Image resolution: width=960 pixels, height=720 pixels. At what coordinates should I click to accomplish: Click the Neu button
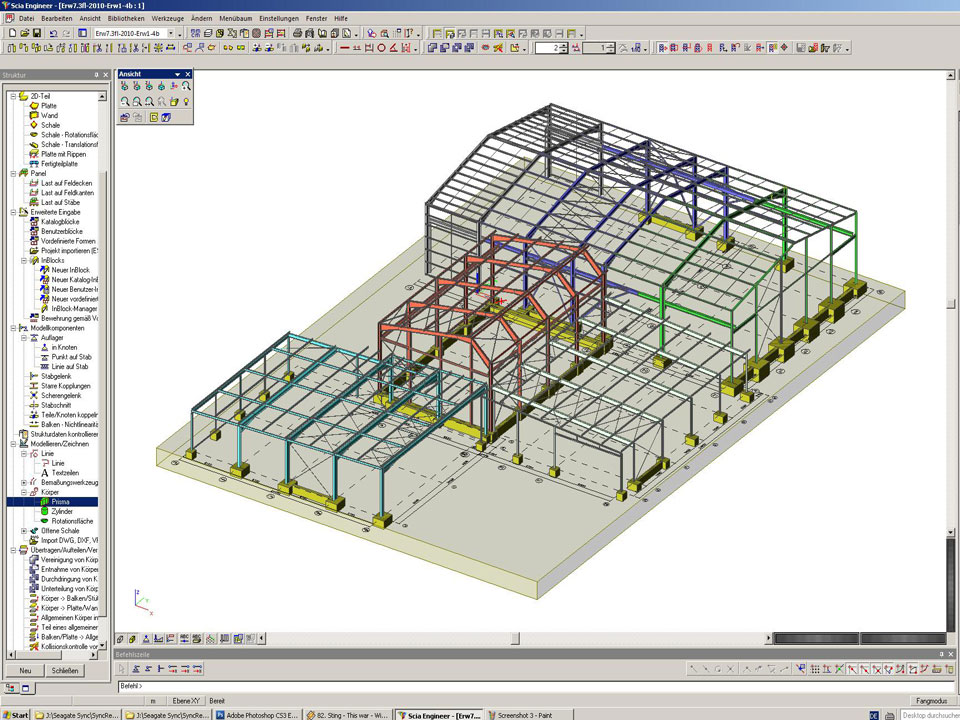(x=25, y=671)
